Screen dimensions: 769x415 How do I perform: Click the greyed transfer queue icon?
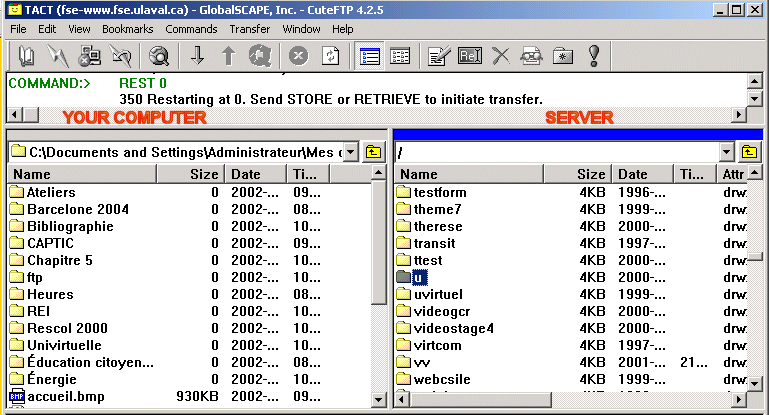click(259, 56)
